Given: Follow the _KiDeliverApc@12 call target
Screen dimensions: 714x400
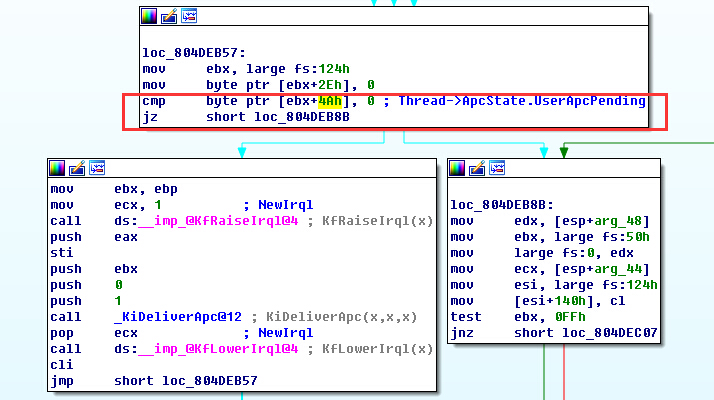Looking at the screenshot, I should (x=178, y=317).
